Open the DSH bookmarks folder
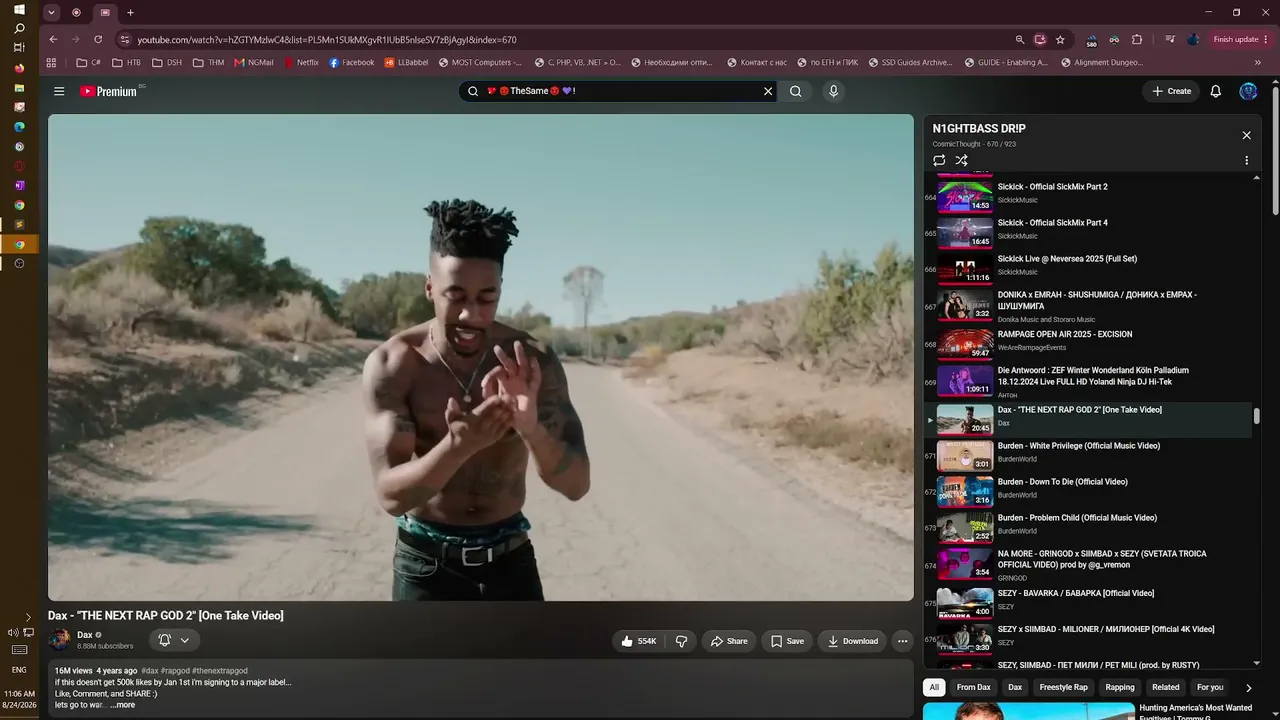Viewport: 1280px width, 720px height. [167, 62]
